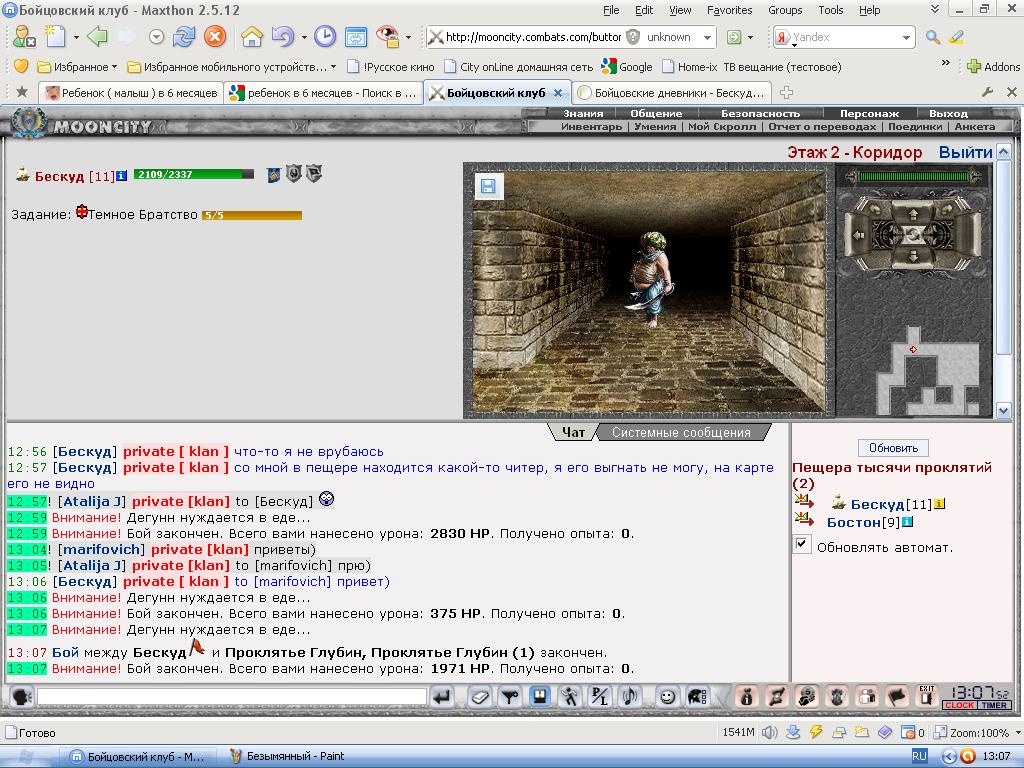
Task: Switch to Системные сообщения tab
Action: click(680, 432)
